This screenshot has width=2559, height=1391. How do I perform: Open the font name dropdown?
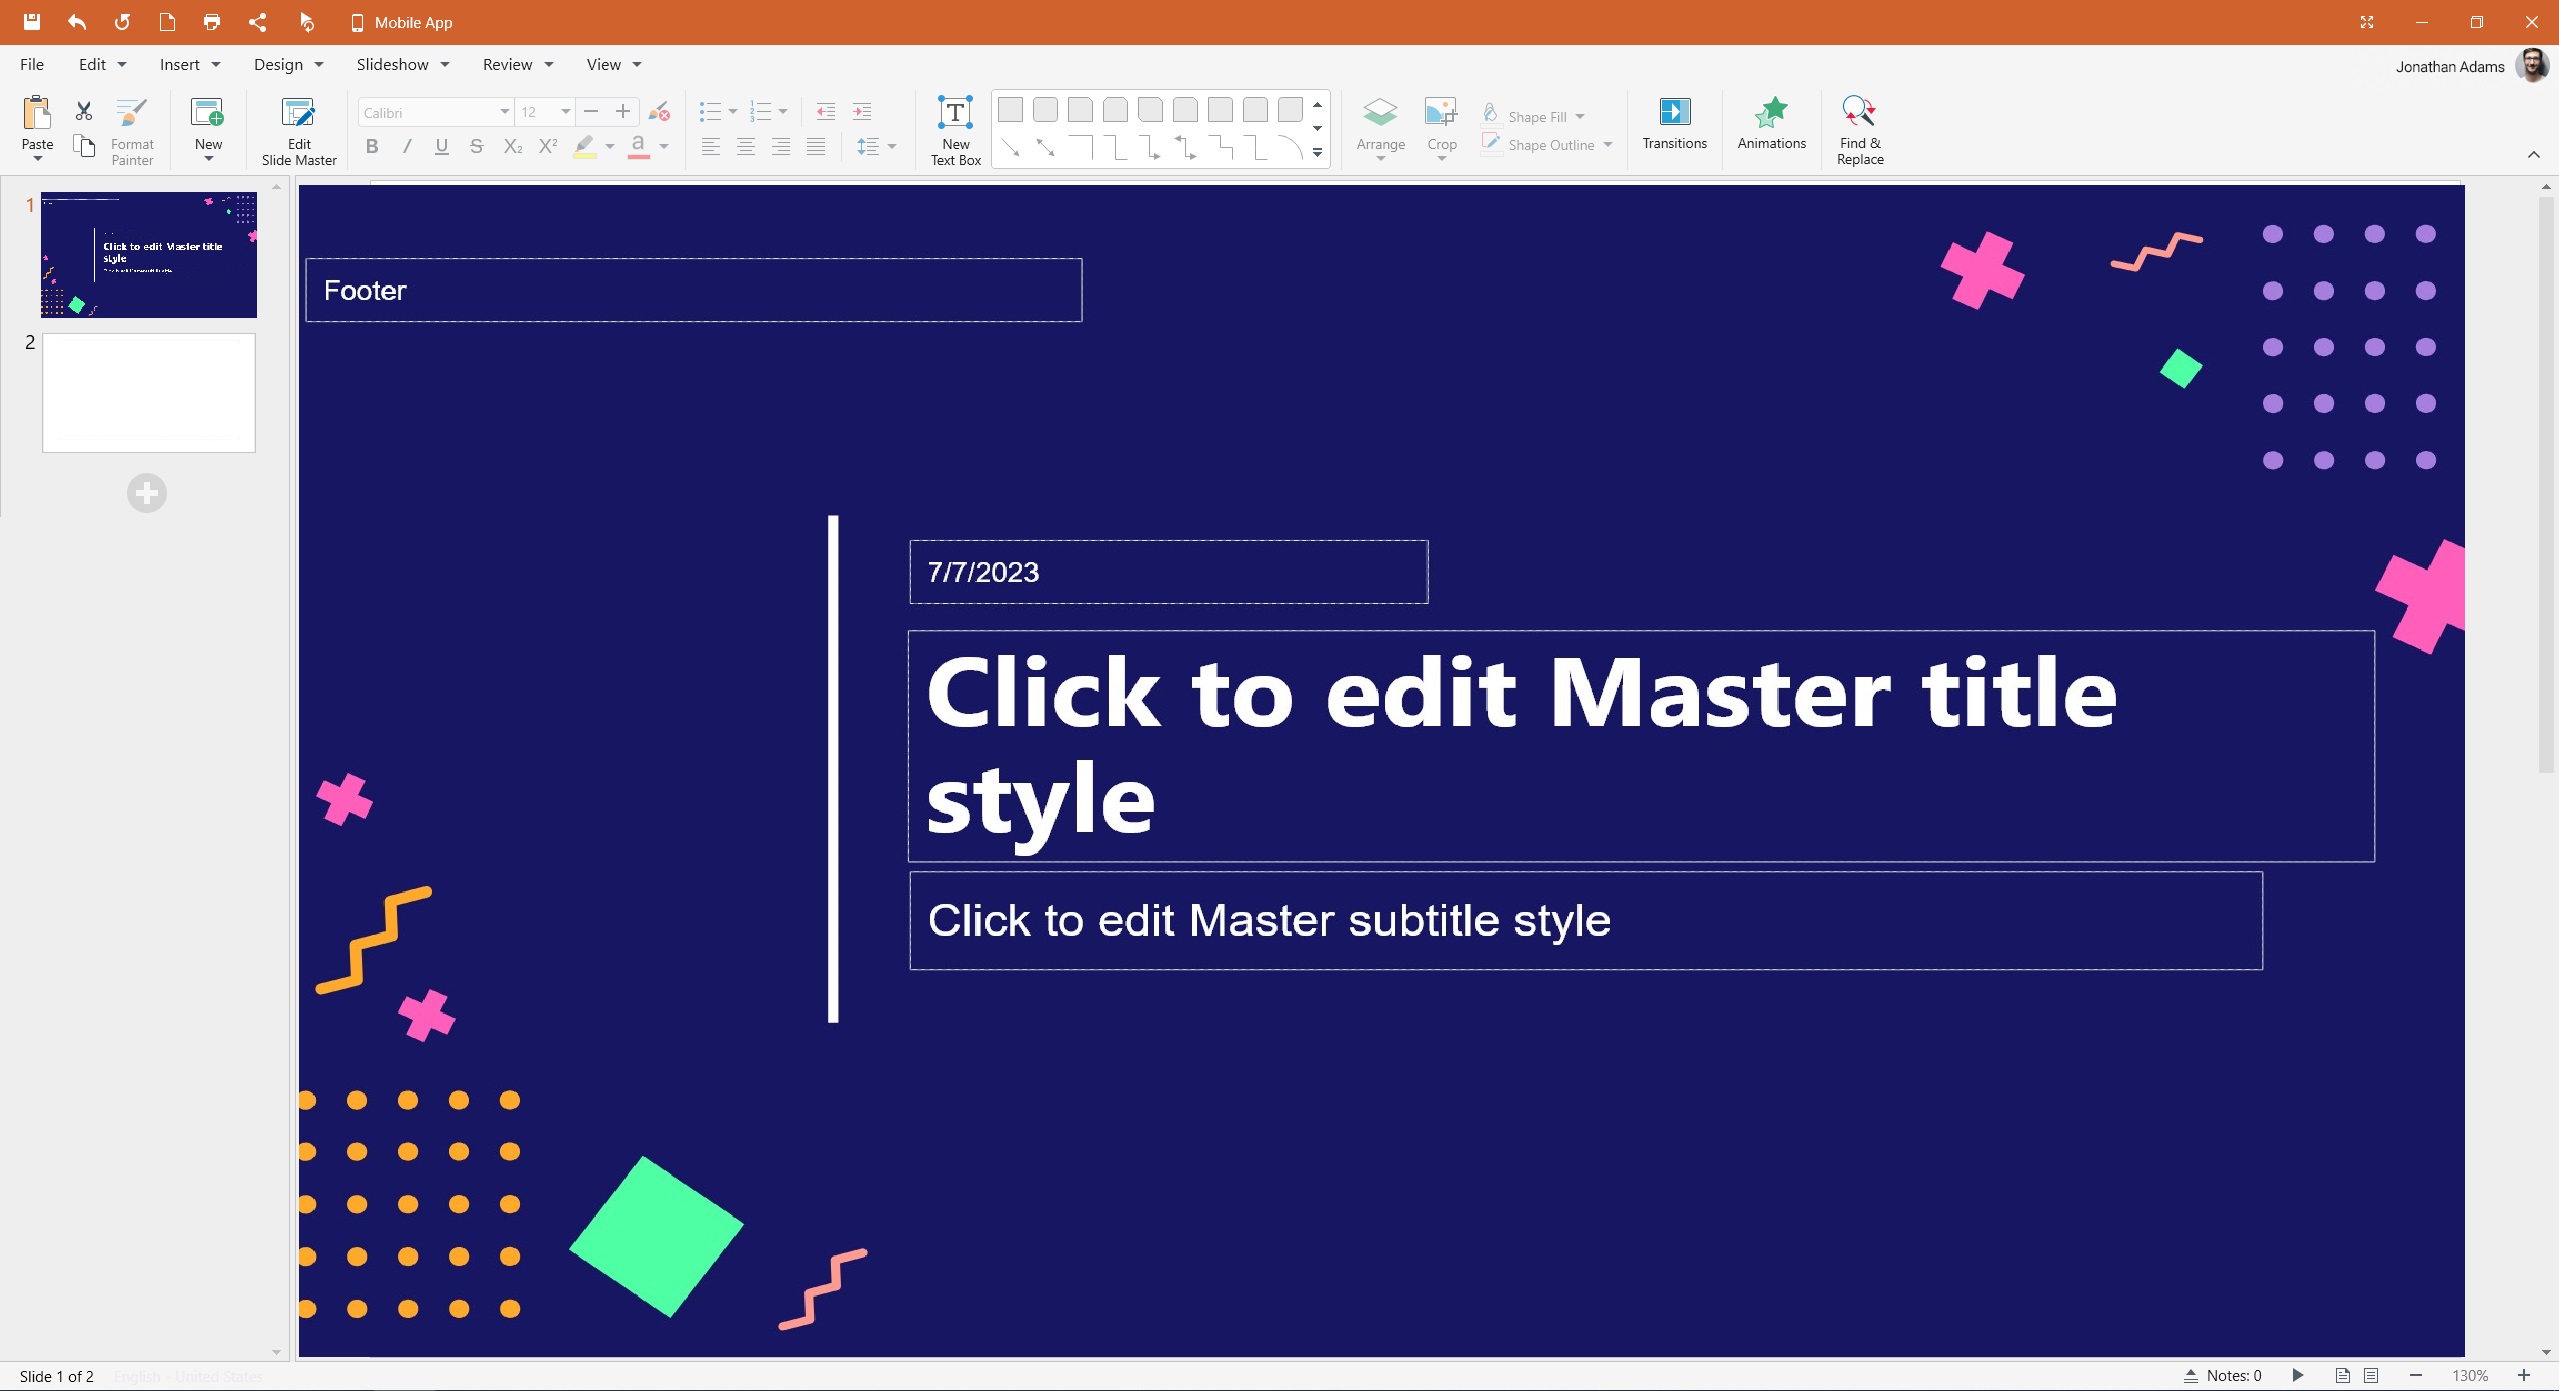point(504,112)
